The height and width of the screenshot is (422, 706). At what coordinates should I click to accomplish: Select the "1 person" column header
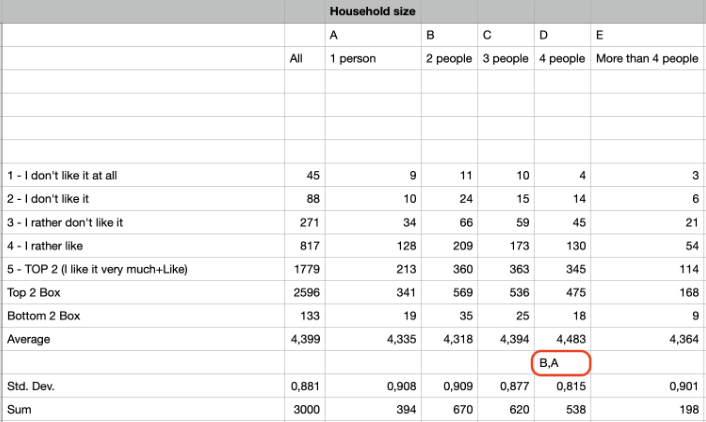tap(373, 58)
